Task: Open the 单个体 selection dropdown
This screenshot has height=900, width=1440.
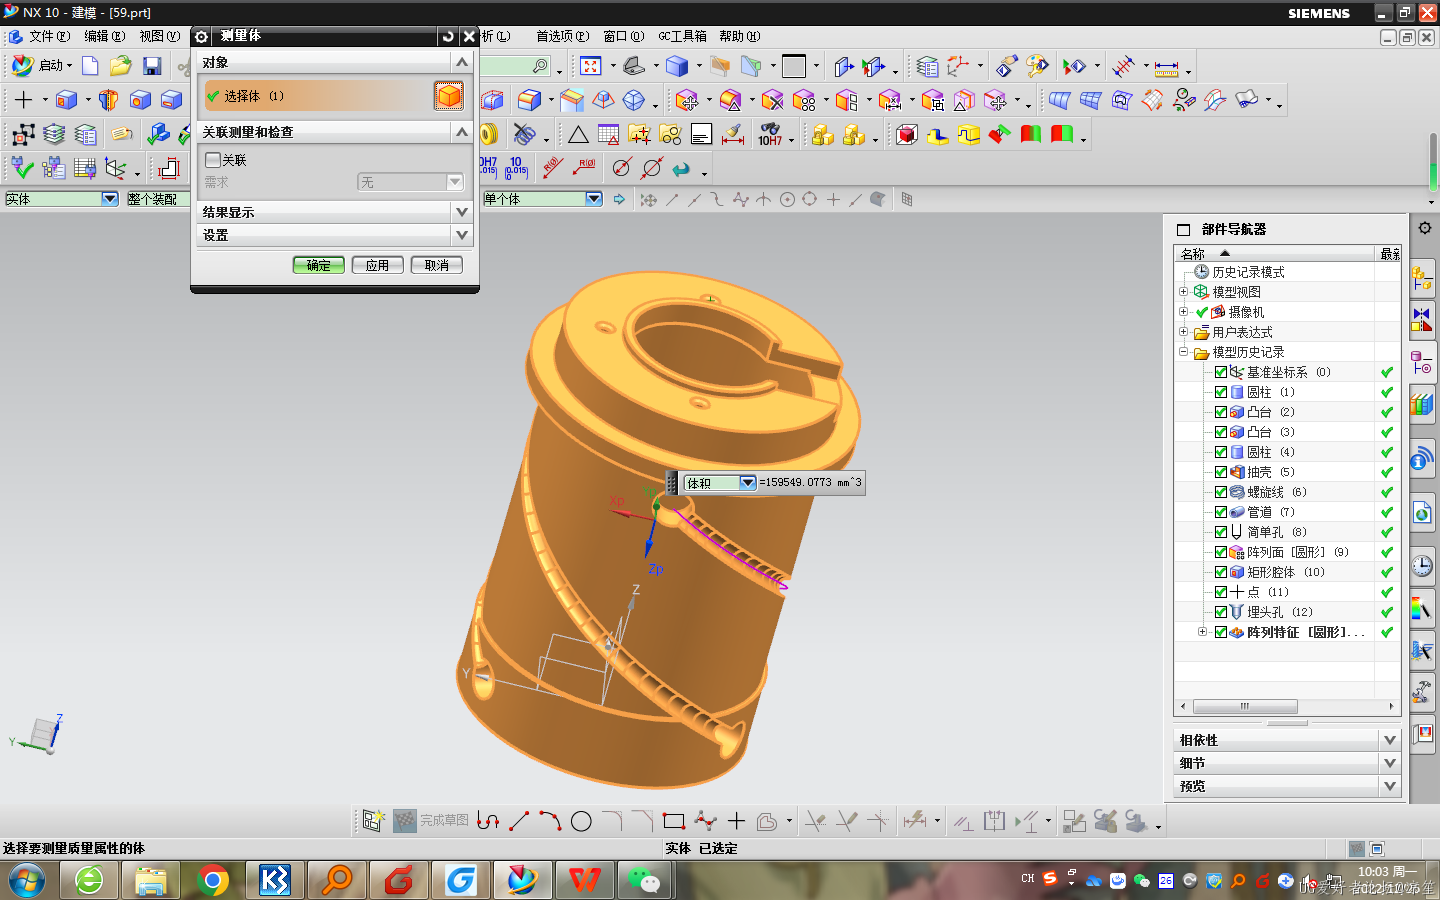Action: (x=594, y=199)
